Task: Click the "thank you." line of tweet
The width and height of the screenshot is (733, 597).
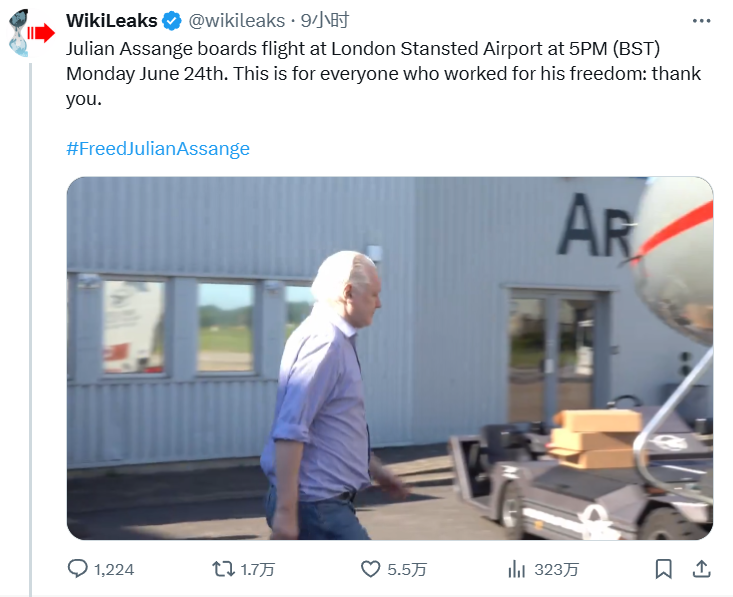Action: click(83, 99)
